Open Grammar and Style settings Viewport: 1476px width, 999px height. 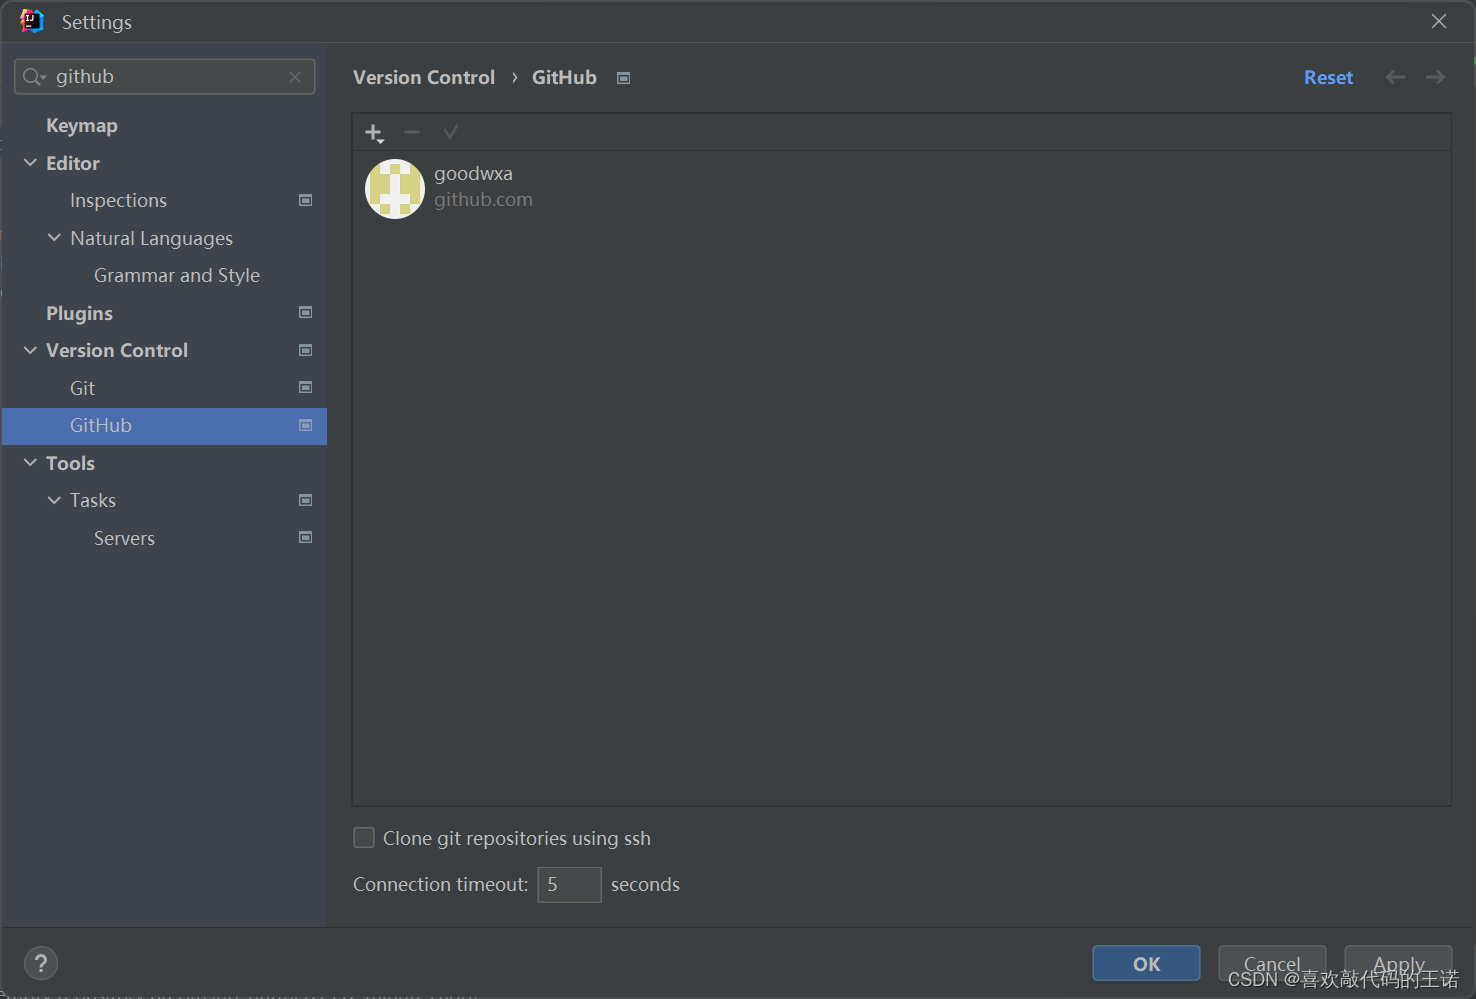tap(177, 275)
